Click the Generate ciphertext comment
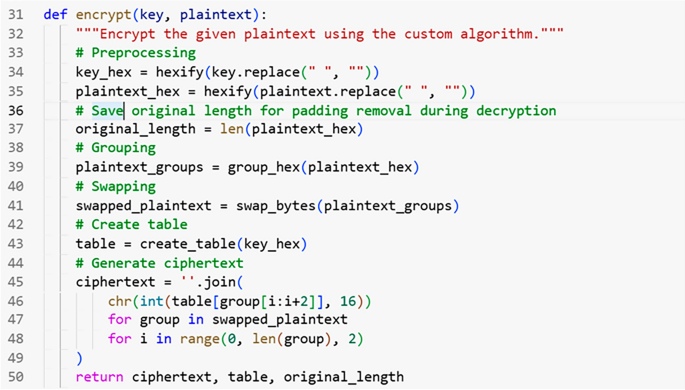This screenshot has width=685, height=390. pos(159,263)
